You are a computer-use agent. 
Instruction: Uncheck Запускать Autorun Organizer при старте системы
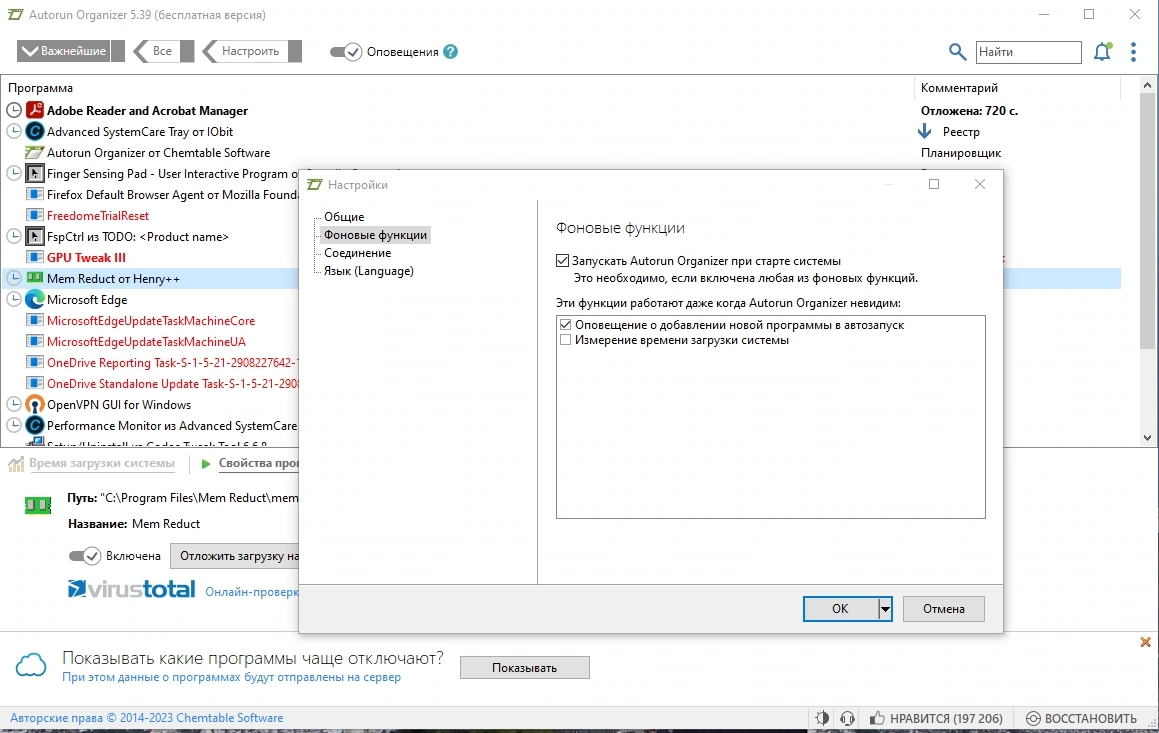pyautogui.click(x=562, y=261)
